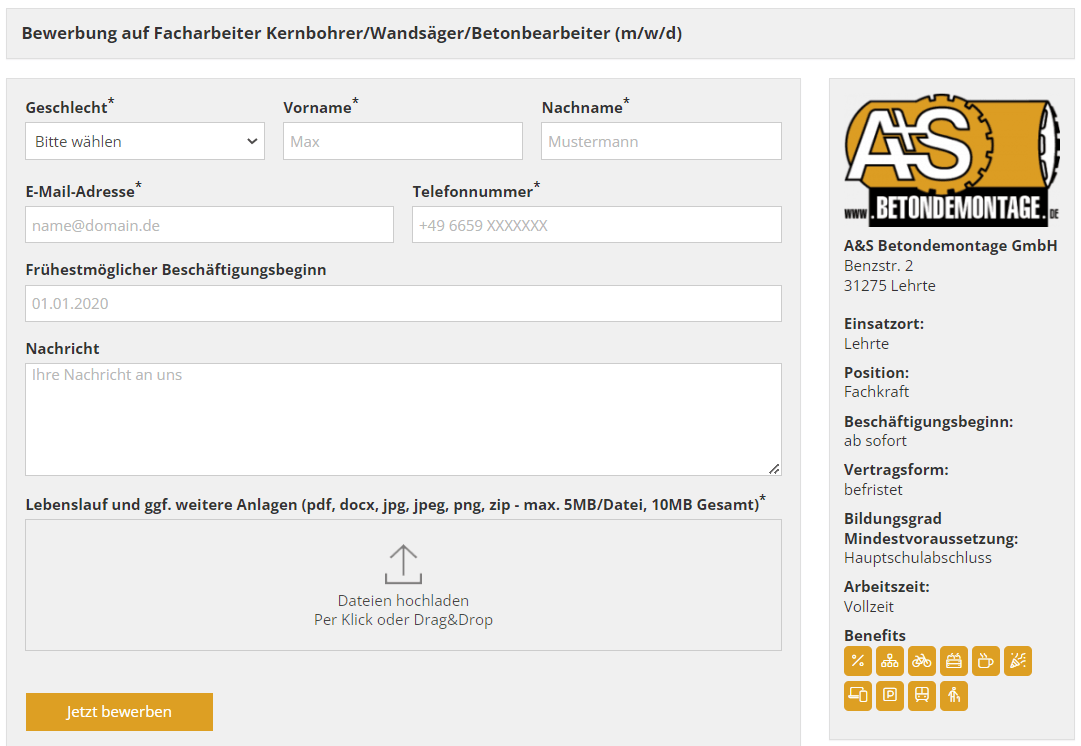Image resolution: width=1081 pixels, height=746 pixels.
Task: Click the organization hierarchy benefit icon
Action: coord(890,661)
